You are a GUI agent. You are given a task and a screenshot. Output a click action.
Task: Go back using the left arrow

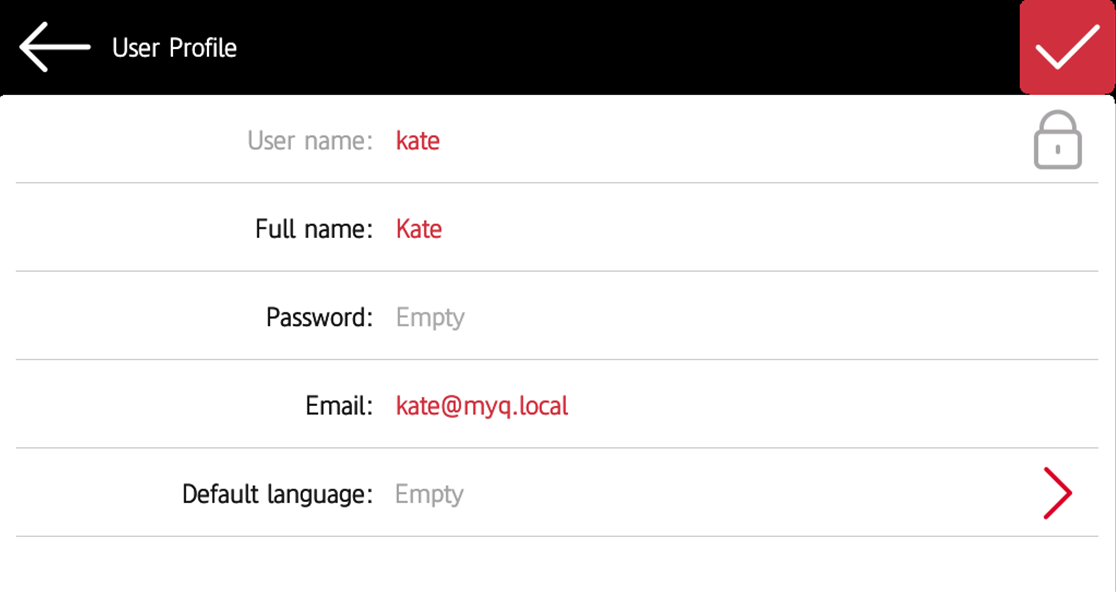55,47
